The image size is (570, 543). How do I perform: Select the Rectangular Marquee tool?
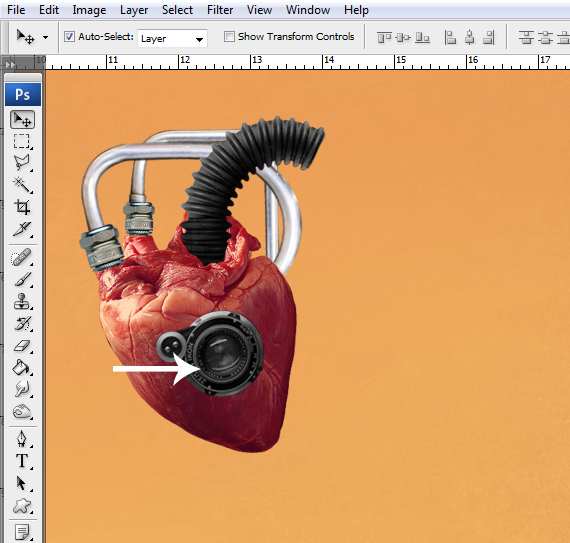click(x=22, y=141)
